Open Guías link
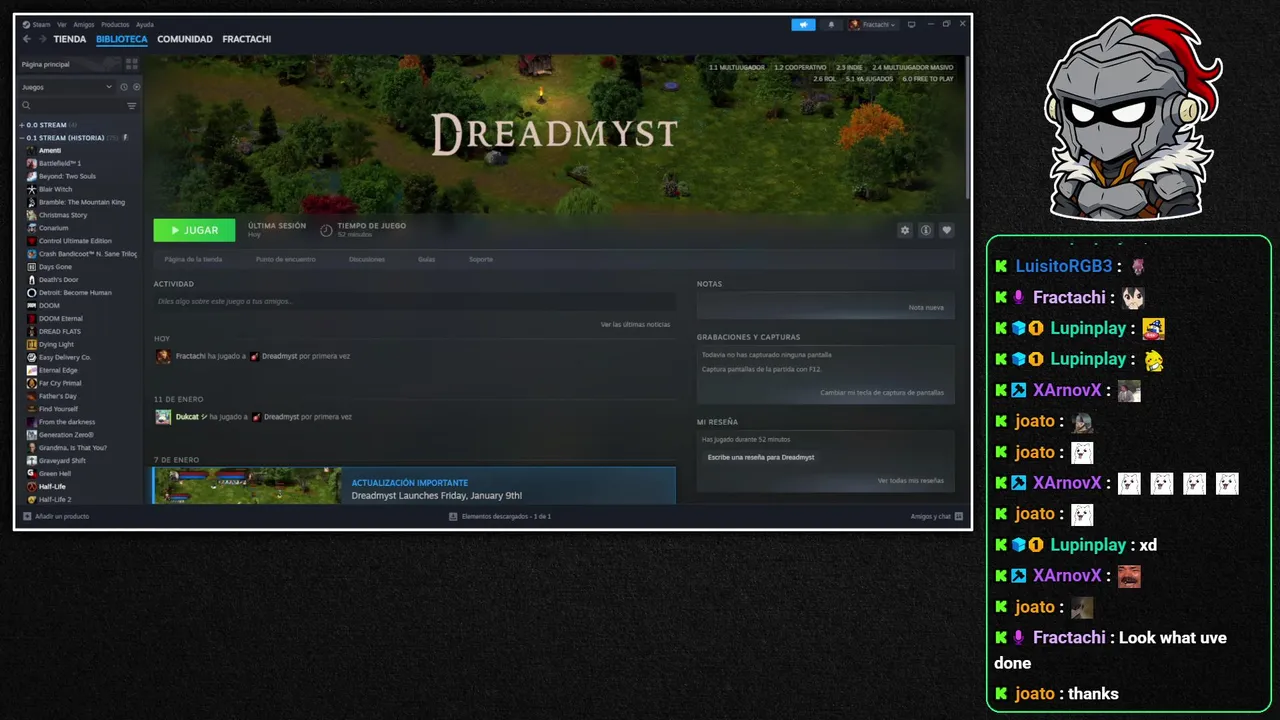1280x720 pixels. click(427, 259)
